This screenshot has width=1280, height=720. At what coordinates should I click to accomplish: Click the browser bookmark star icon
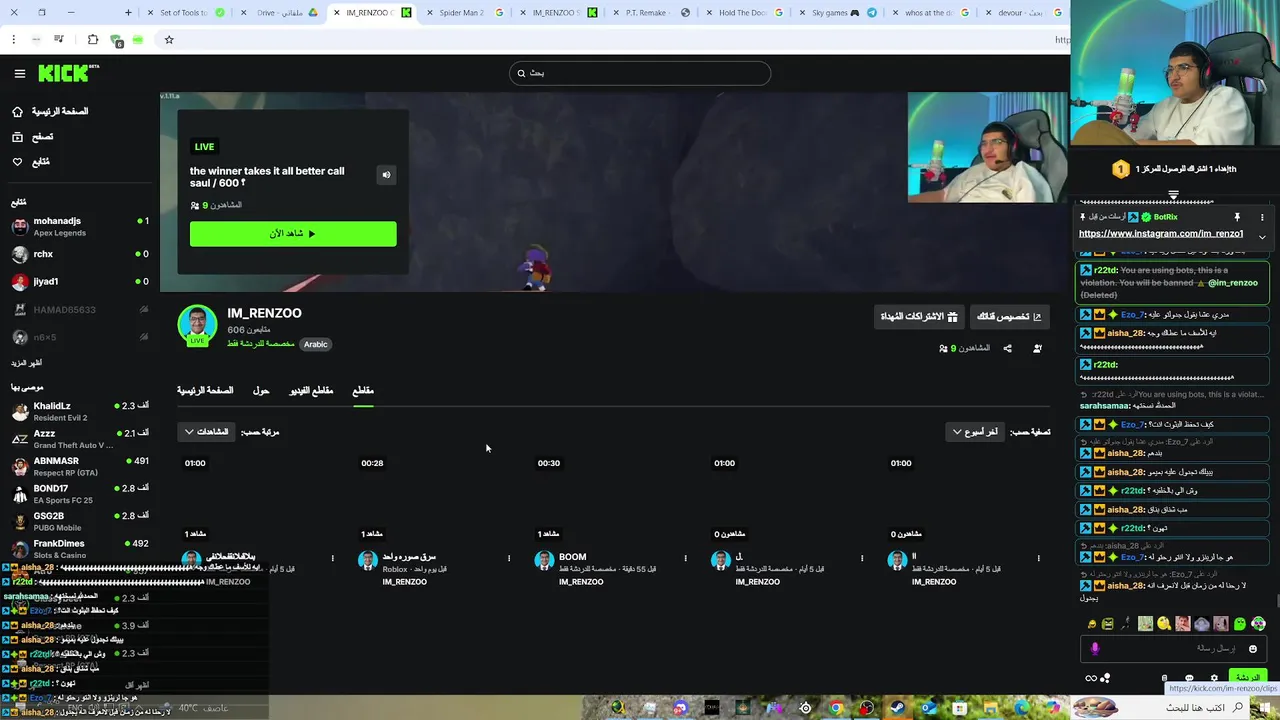coord(169,40)
